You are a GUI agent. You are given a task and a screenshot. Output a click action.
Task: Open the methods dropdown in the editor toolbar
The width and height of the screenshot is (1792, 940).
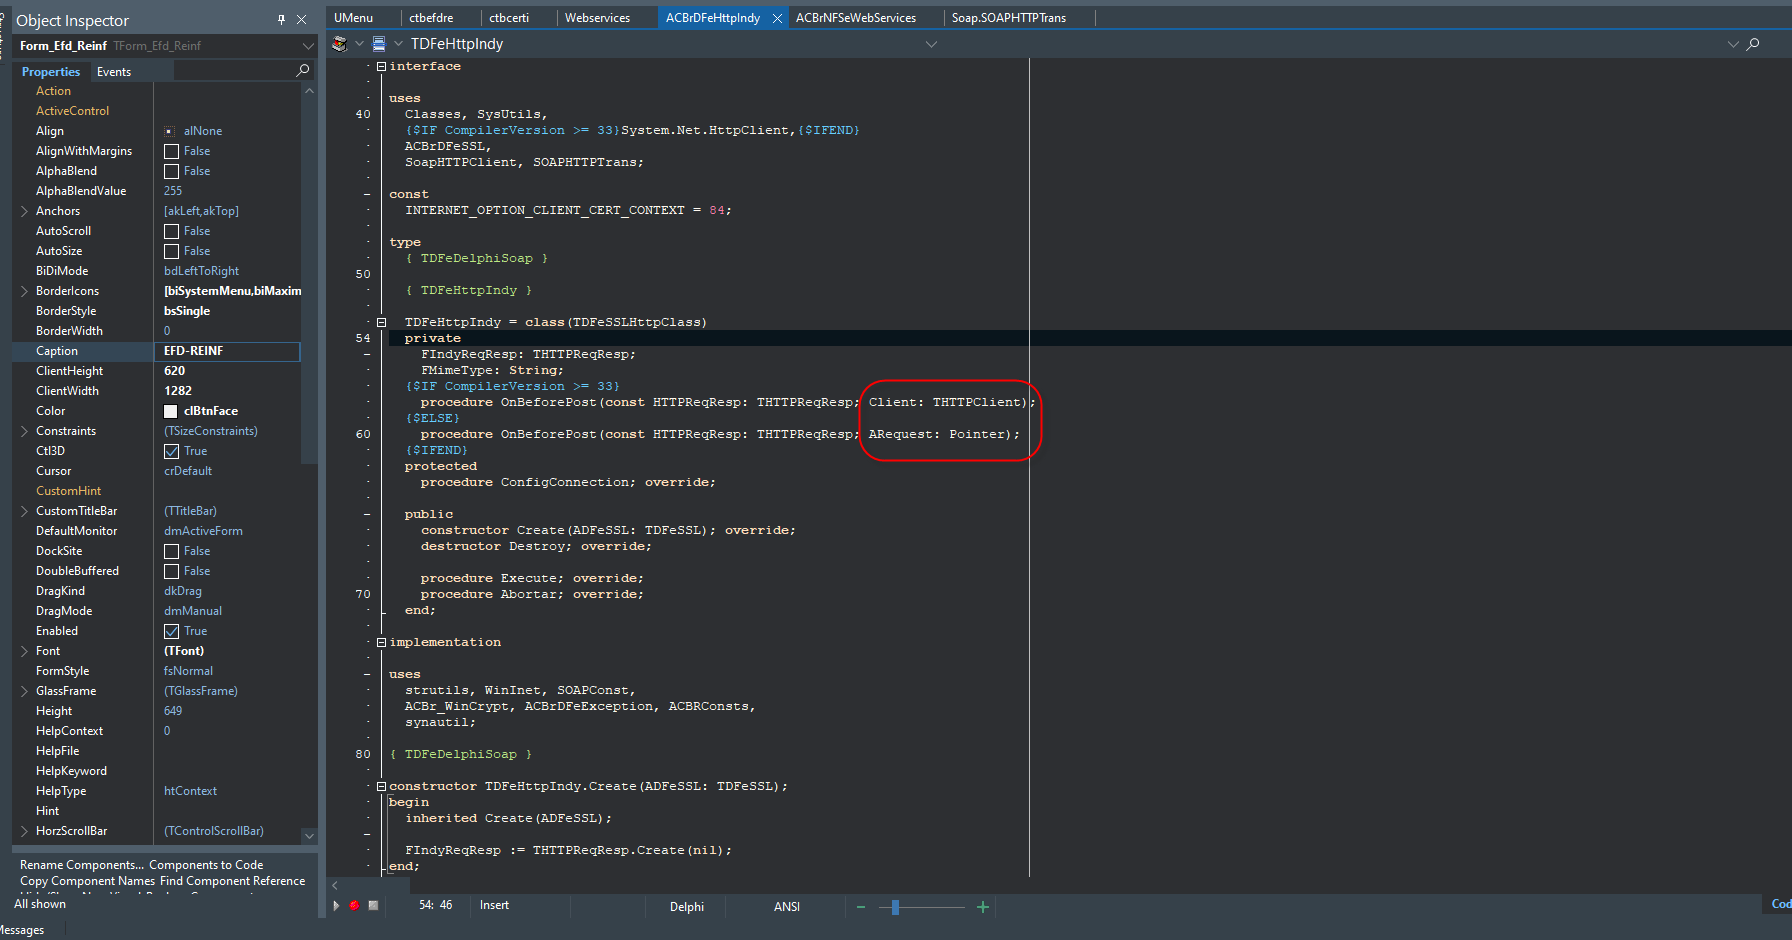coord(1733,44)
